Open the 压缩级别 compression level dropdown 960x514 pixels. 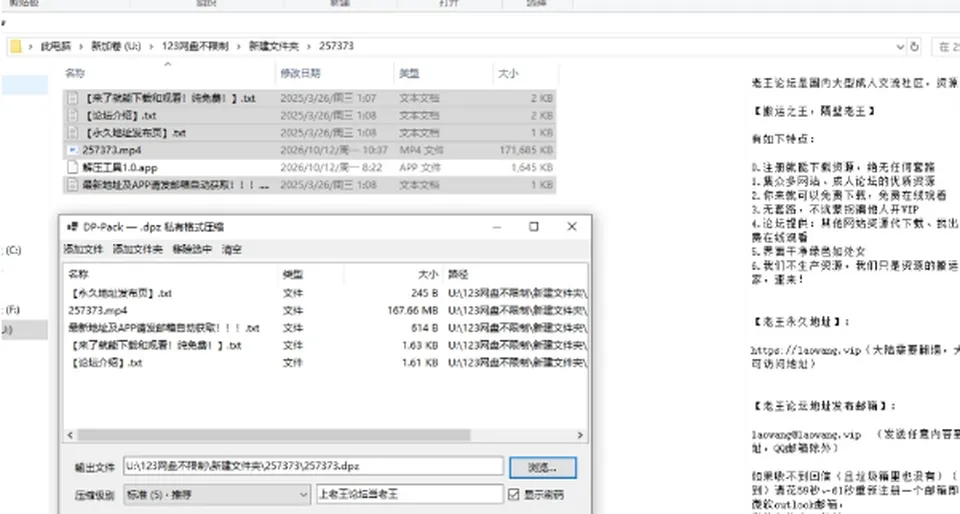click(217, 494)
